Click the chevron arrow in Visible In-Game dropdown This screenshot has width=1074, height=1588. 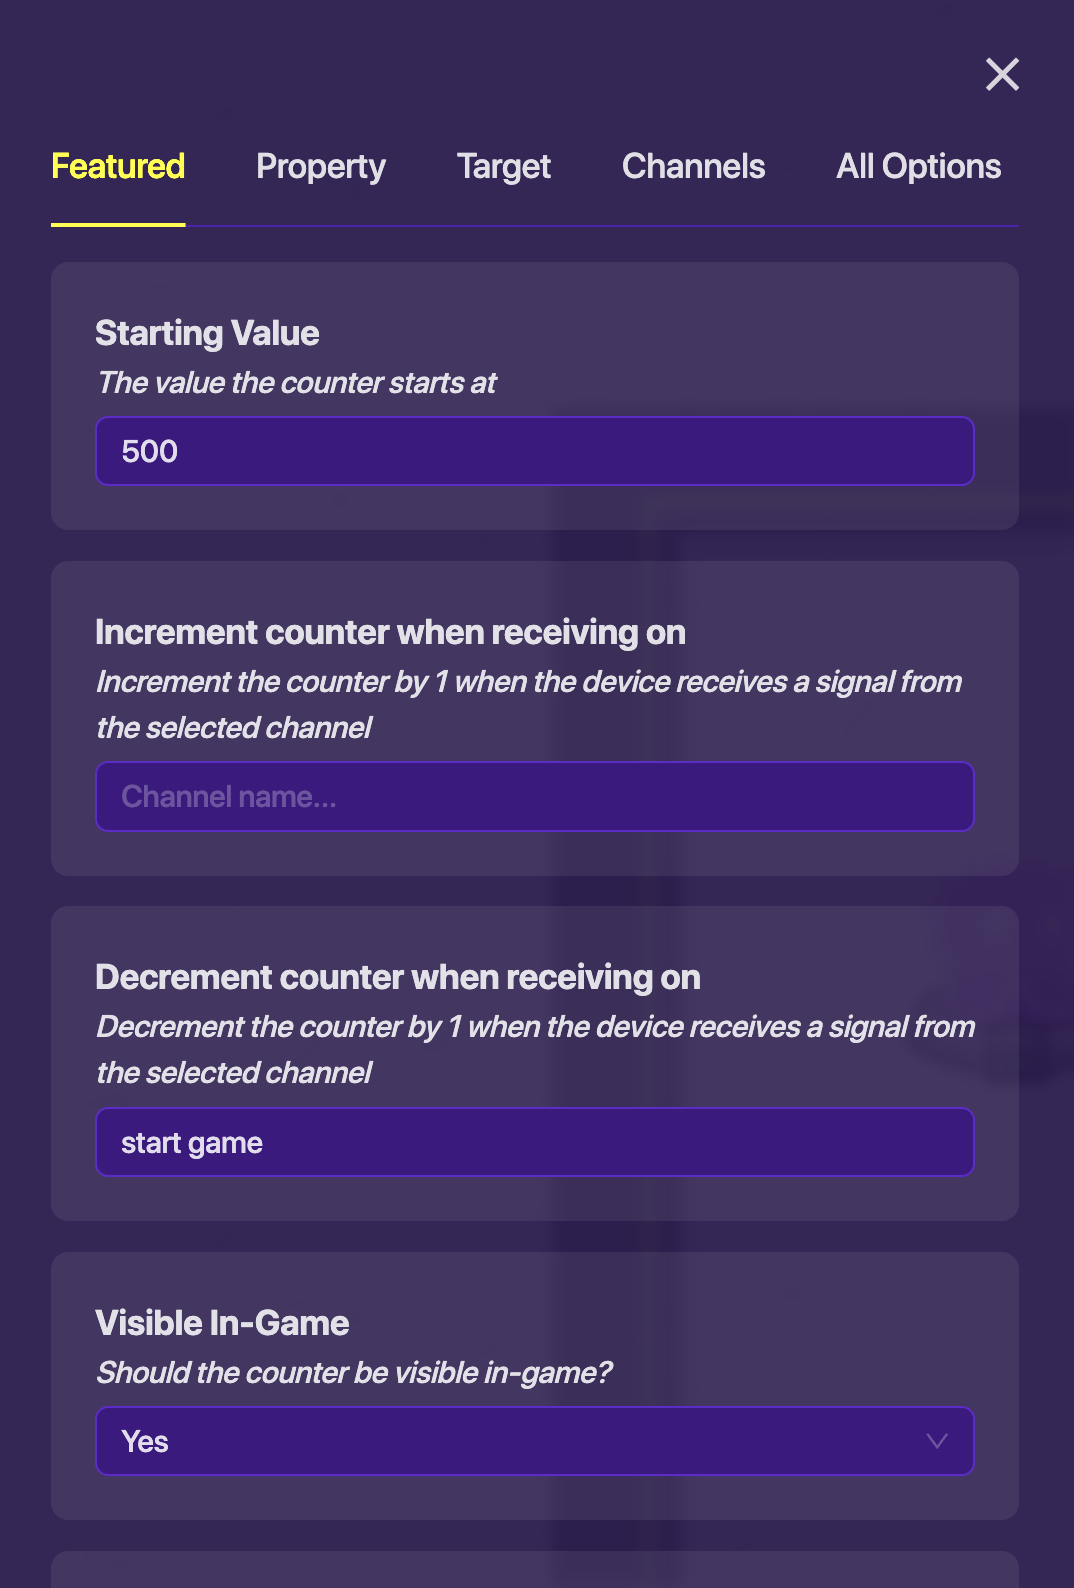(937, 1441)
